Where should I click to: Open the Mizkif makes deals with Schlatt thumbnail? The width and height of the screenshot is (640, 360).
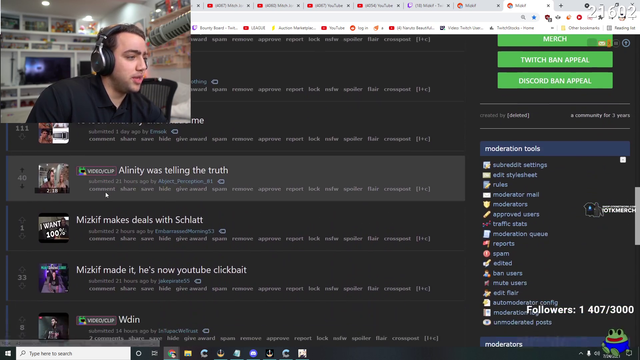[54, 228]
